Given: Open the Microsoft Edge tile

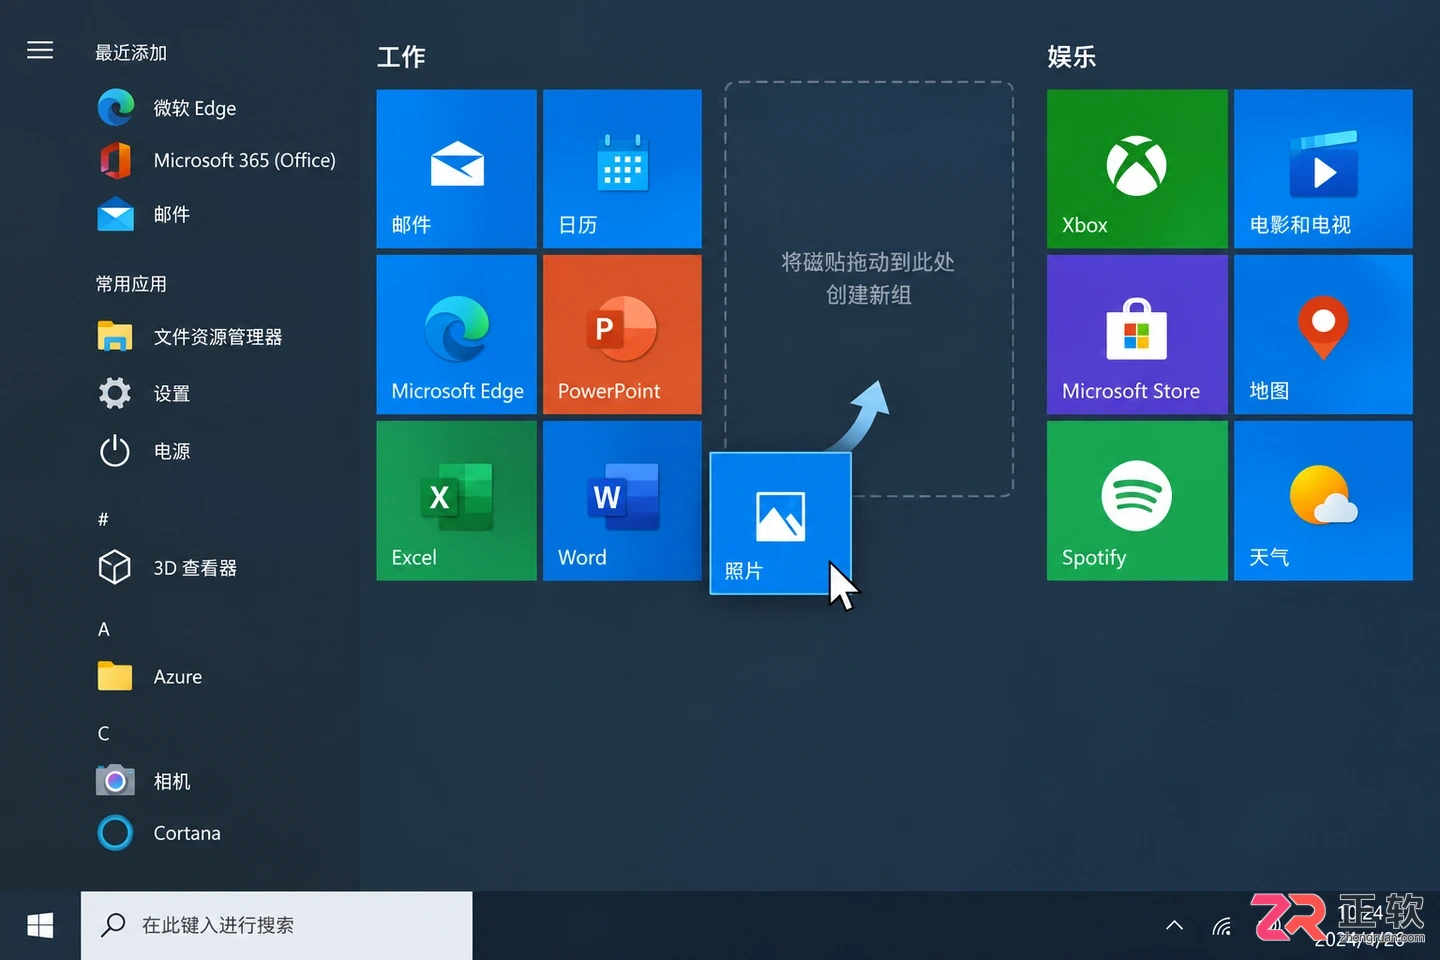Looking at the screenshot, I should point(456,334).
